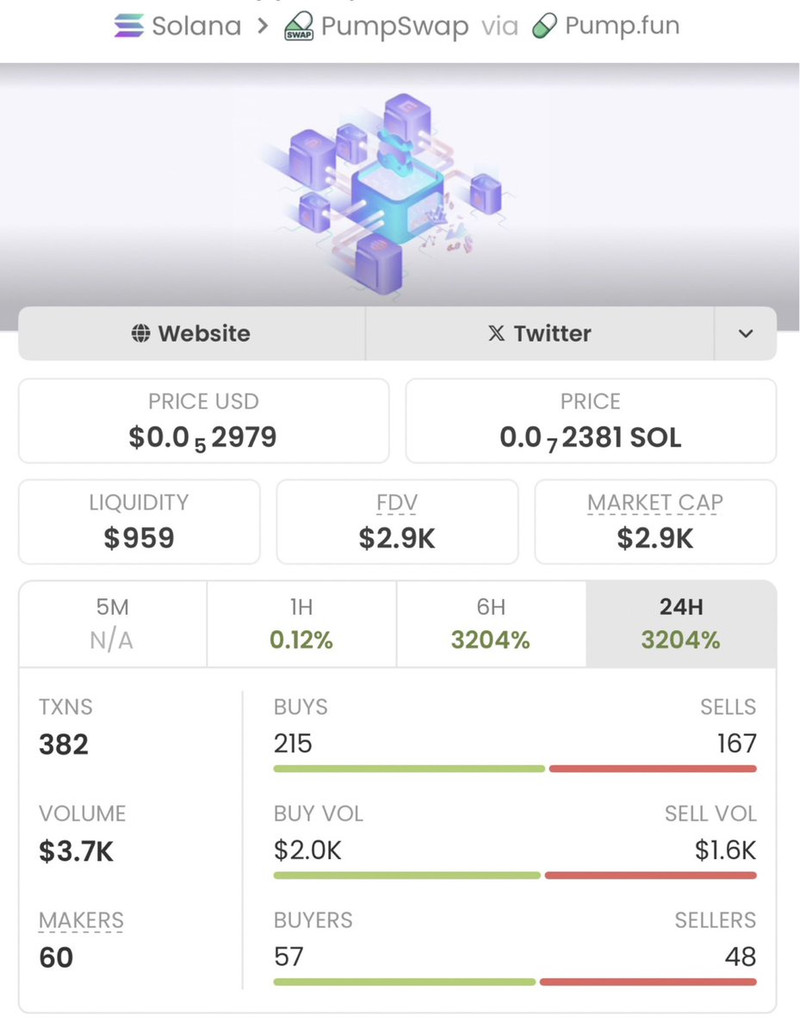Screen dimensions: 800x1033
Task: Choose the 24H timeframe tab
Action: click(x=680, y=624)
